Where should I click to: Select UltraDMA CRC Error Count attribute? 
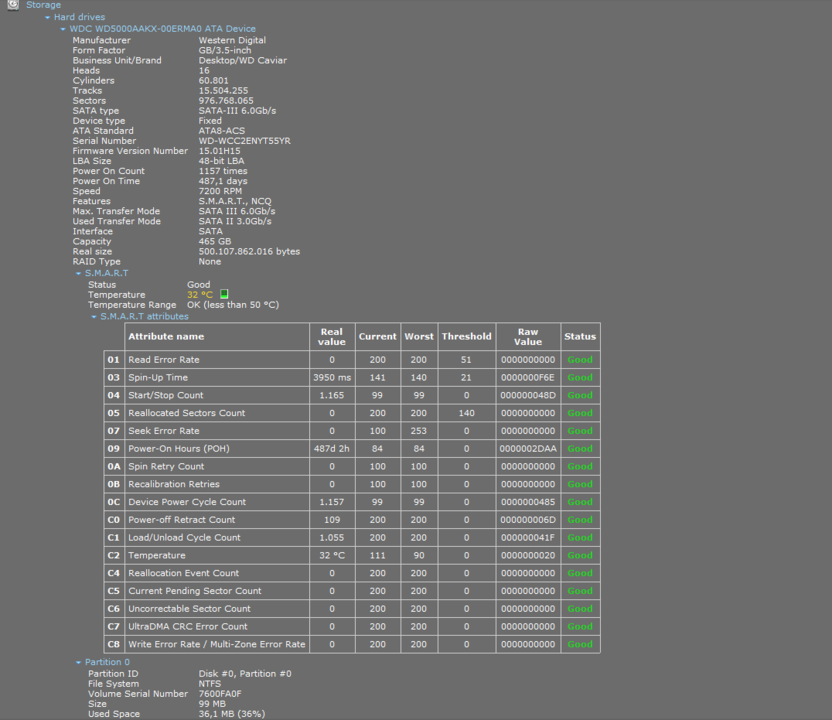(188, 627)
